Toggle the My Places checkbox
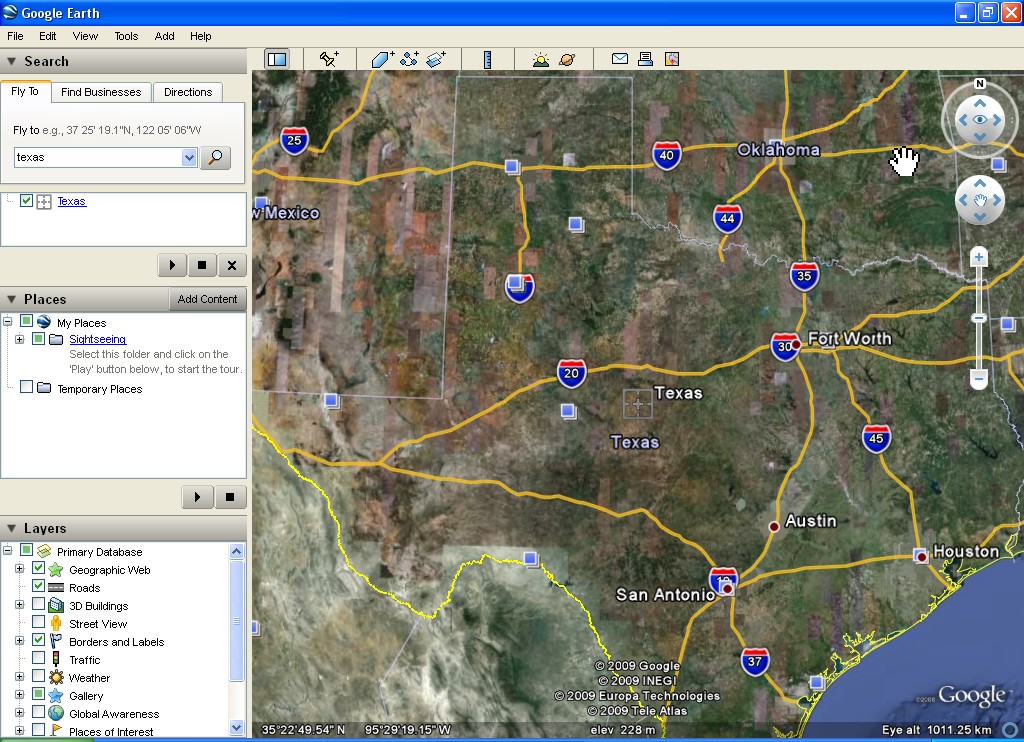 [26, 321]
